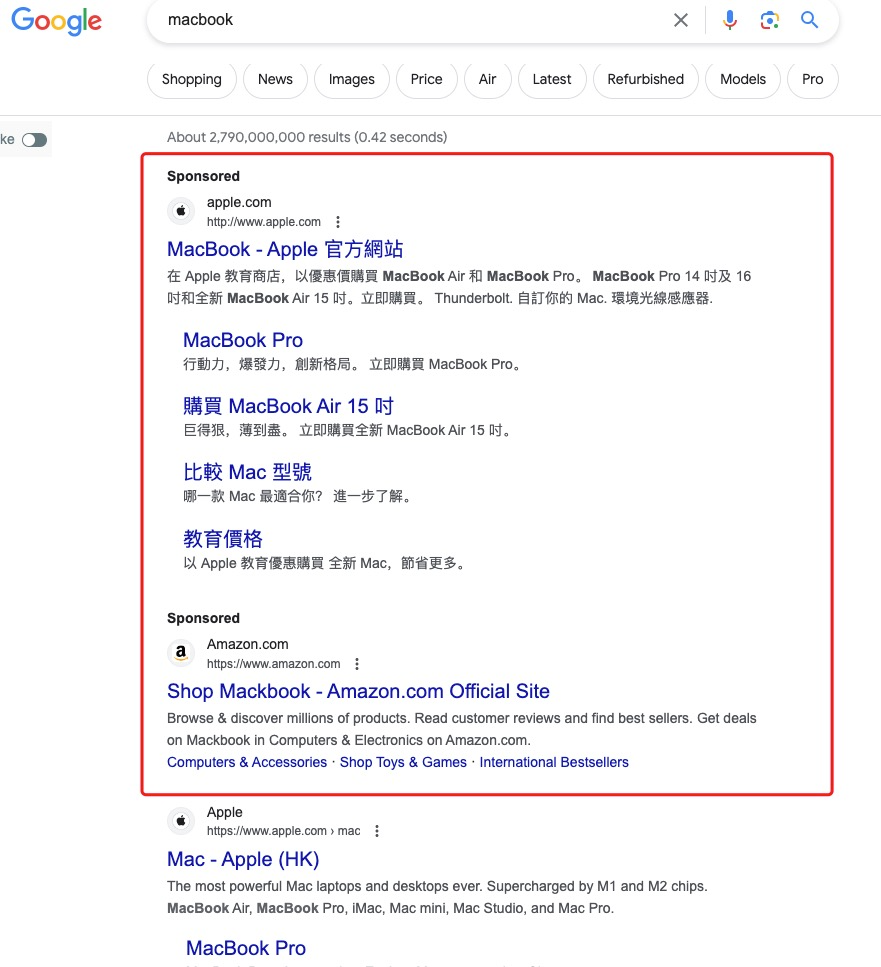Viewport: 881px width, 967px height.
Task: Click the blue magnifier search icon
Action: click(809, 20)
